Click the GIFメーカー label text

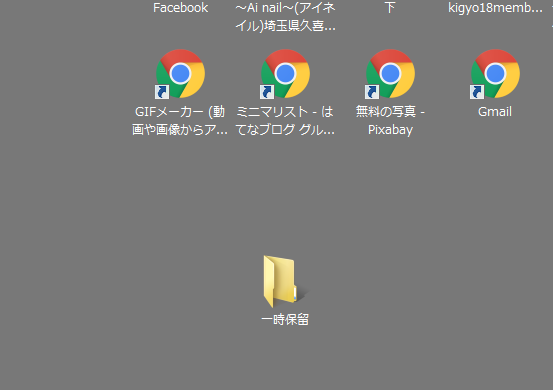pyautogui.click(x=180, y=121)
